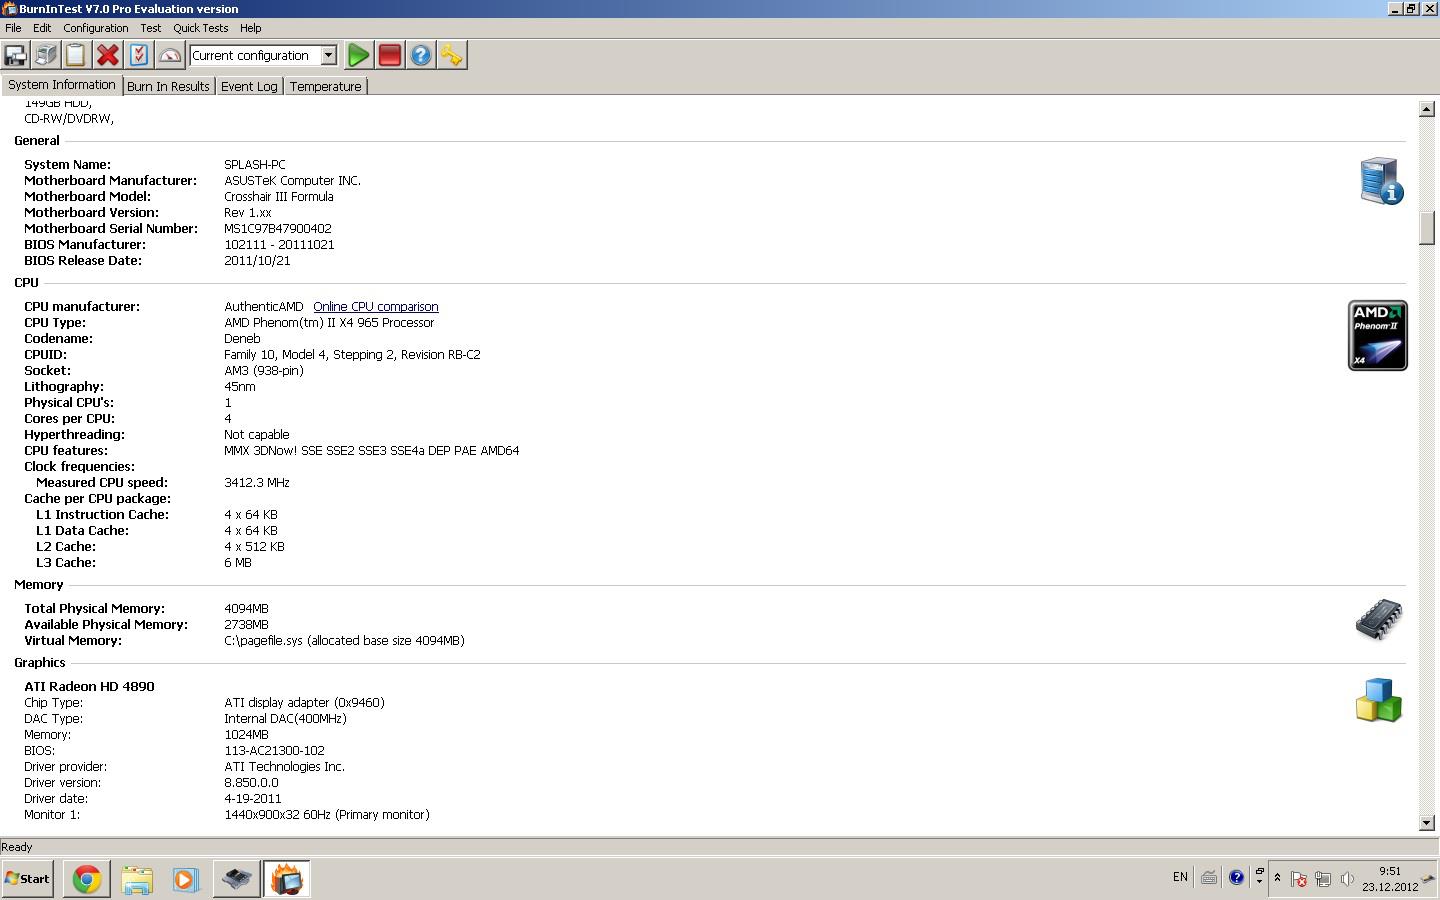The image size is (1440, 900).
Task: Click the Current configuration combo box field
Action: [263, 56]
